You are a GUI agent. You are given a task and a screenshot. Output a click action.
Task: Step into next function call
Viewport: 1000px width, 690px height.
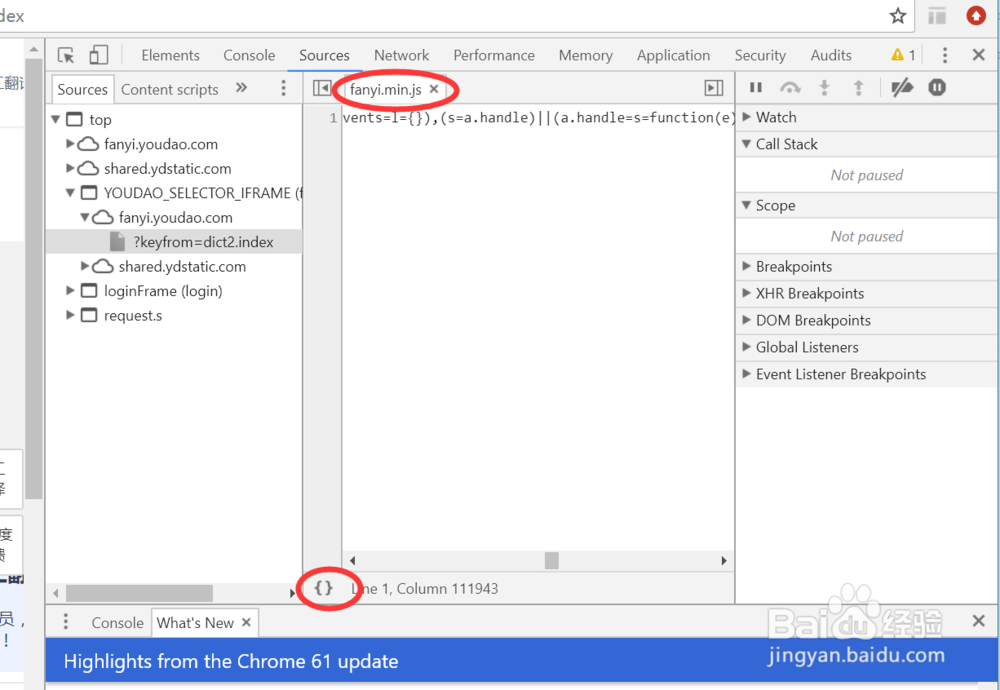(824, 87)
